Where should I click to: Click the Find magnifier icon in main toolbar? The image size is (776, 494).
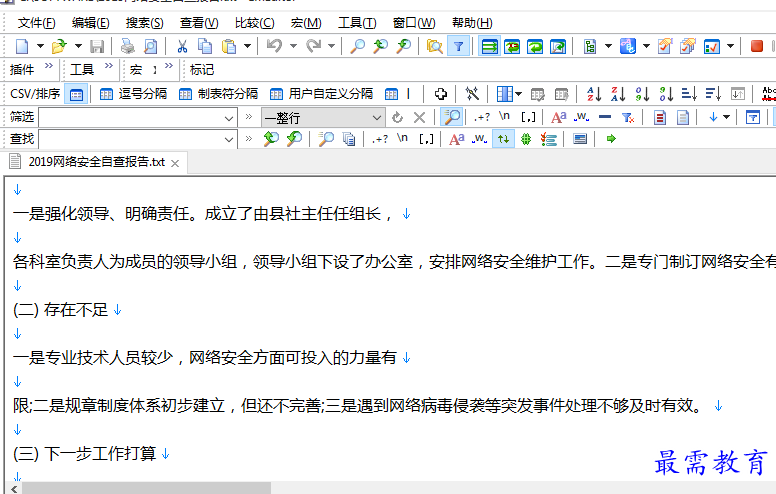point(357,47)
